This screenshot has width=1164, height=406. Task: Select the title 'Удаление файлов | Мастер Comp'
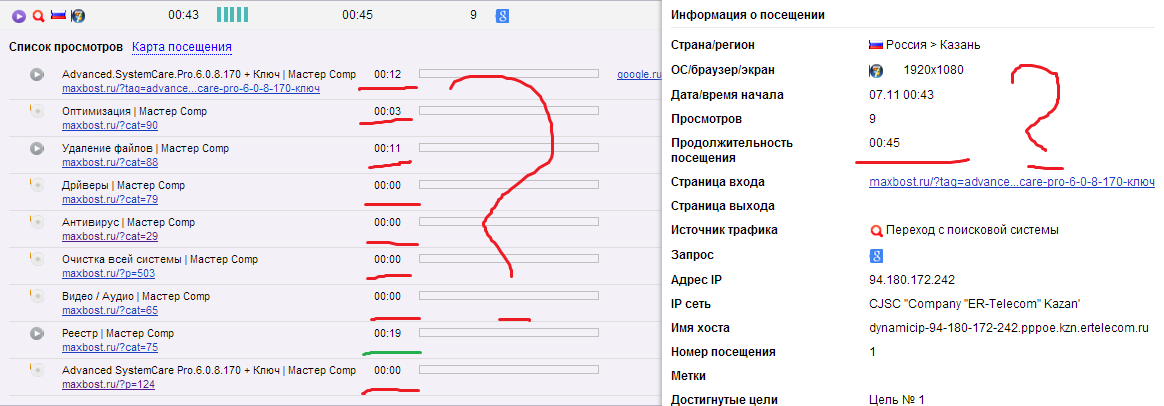coord(146,148)
